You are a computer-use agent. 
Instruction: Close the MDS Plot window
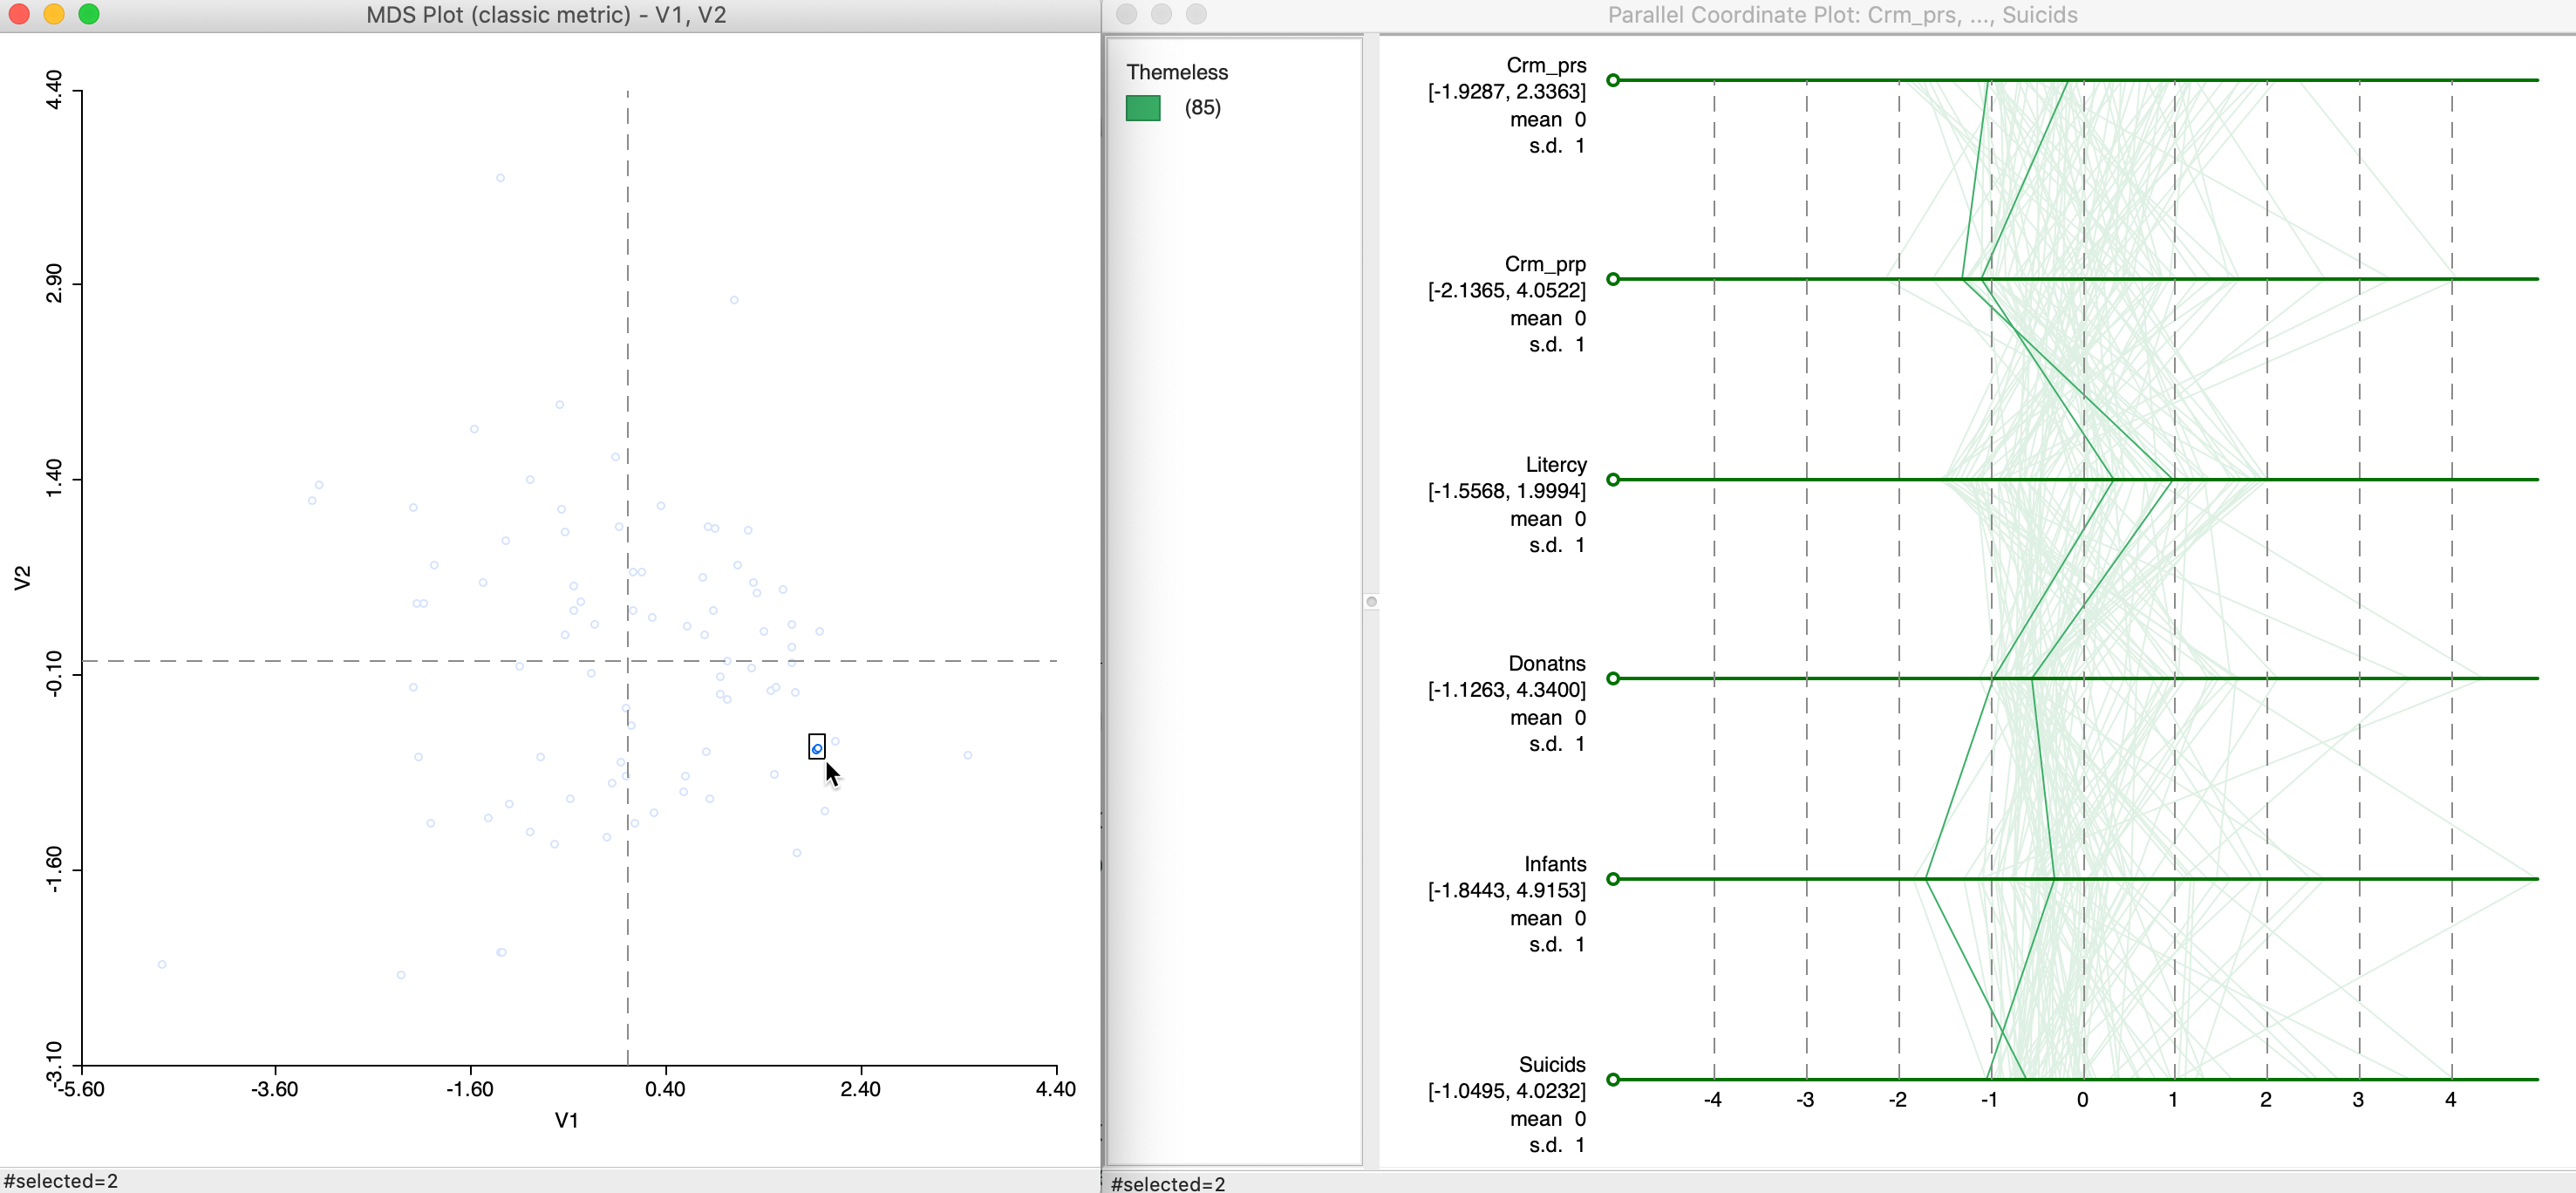point(18,14)
